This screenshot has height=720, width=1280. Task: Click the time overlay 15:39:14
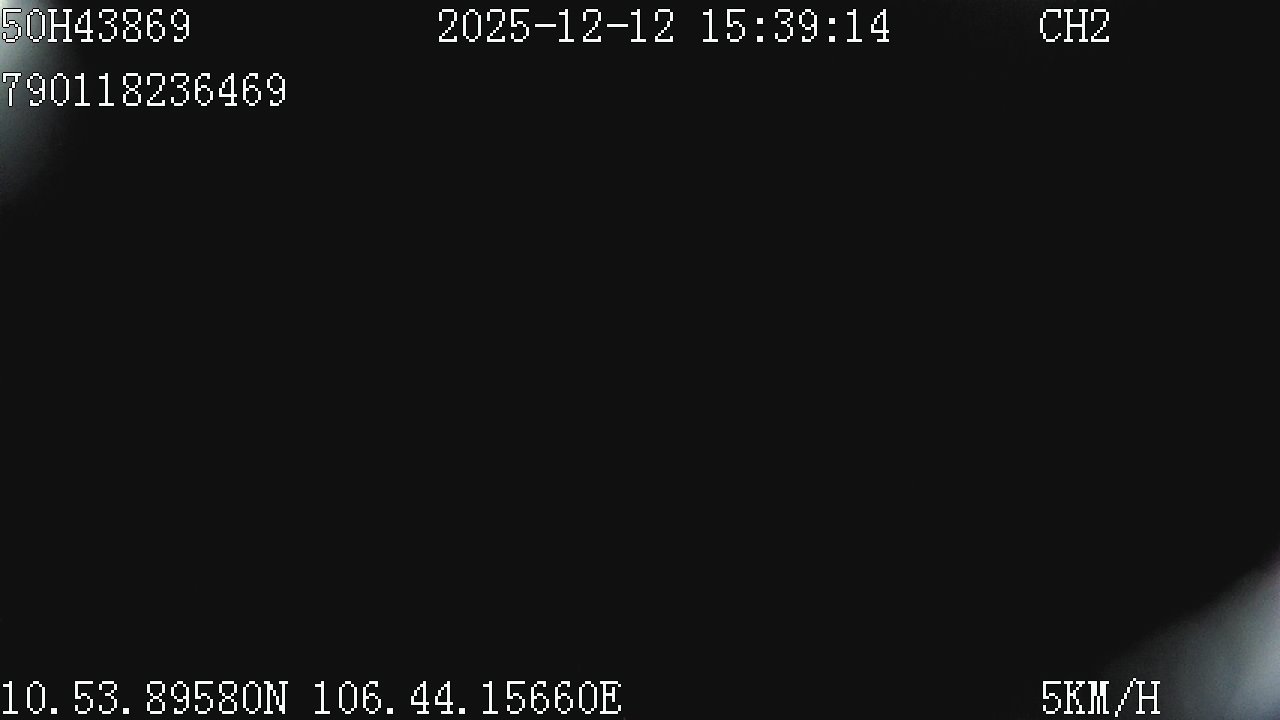coord(795,27)
